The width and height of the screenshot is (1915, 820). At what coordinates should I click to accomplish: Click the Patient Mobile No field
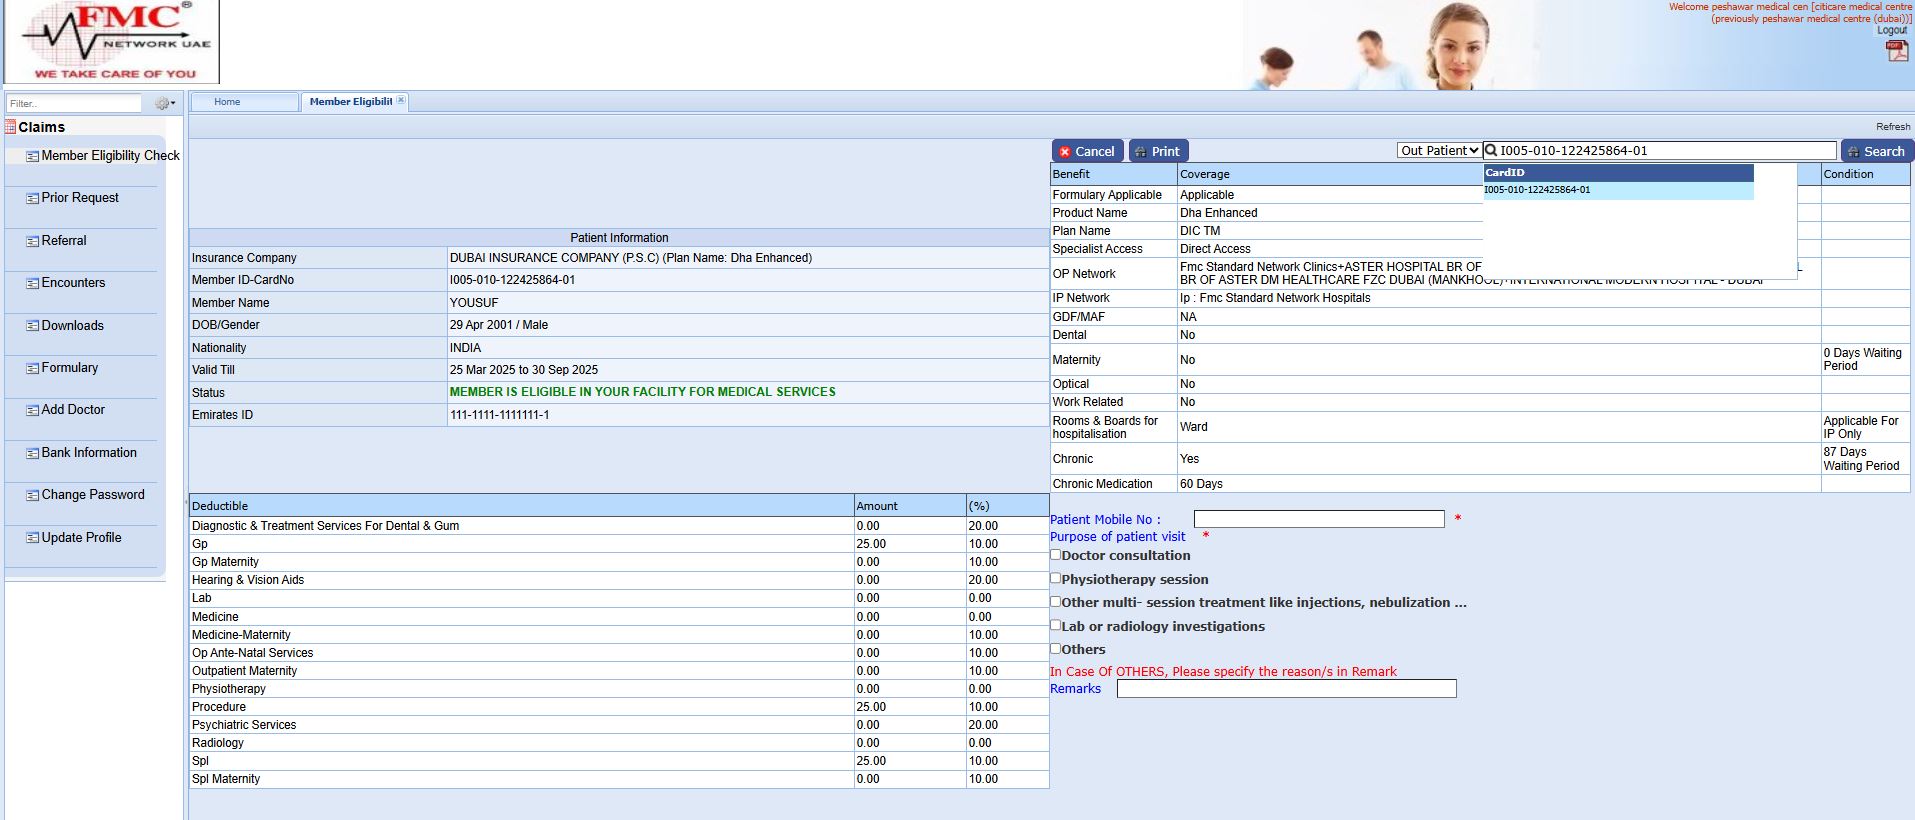coord(1318,519)
